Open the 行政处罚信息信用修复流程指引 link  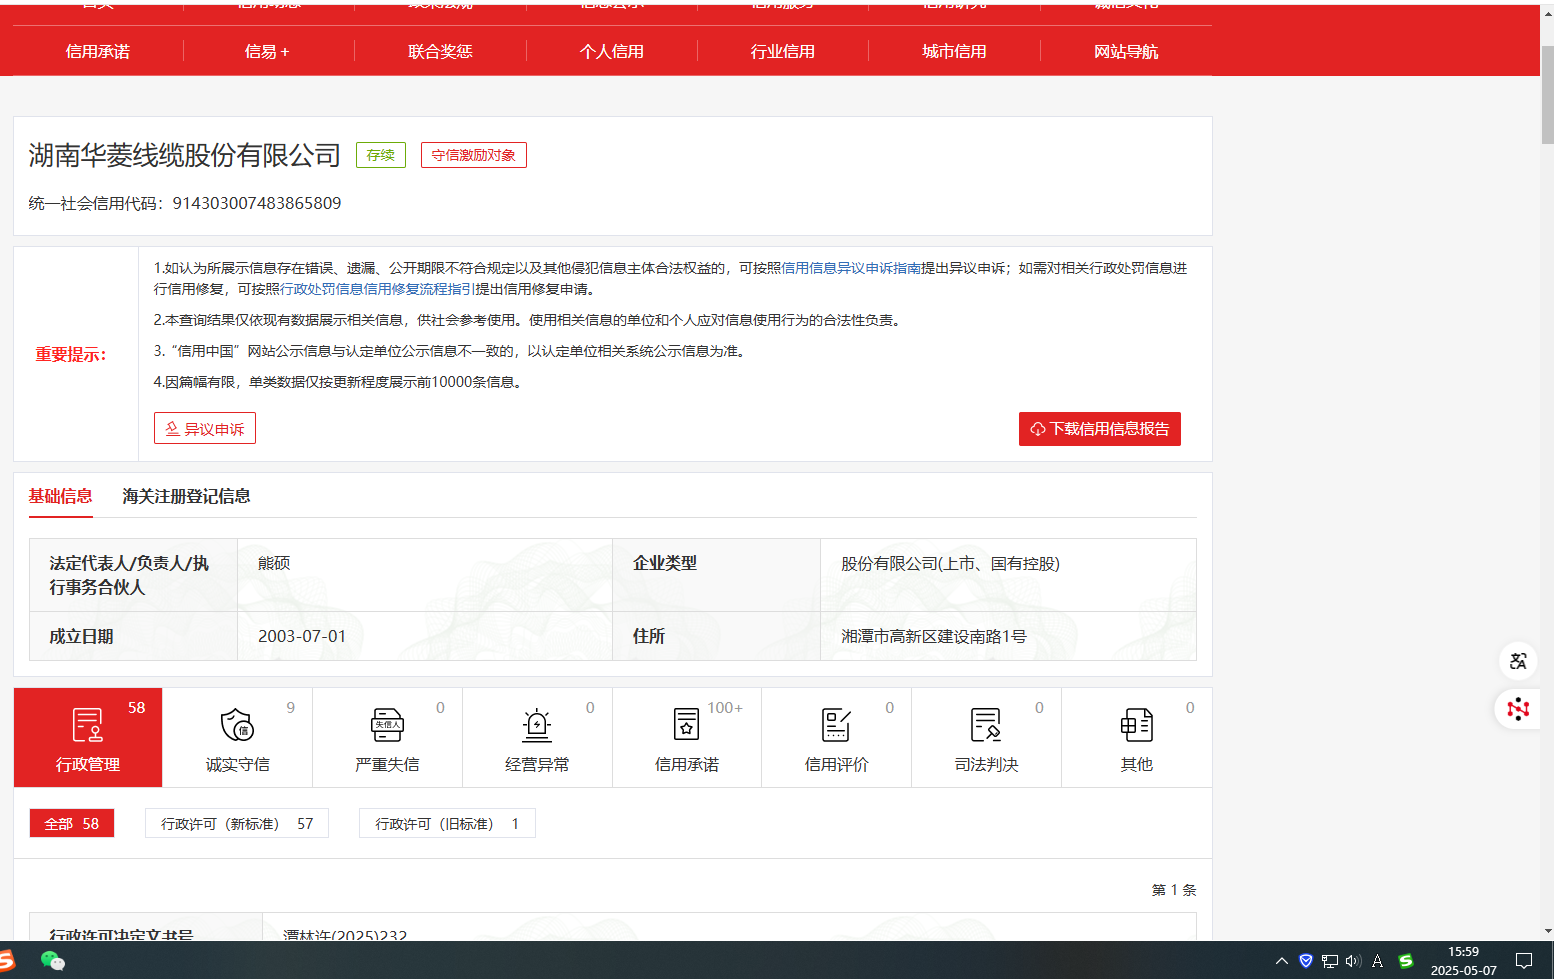click(x=377, y=289)
